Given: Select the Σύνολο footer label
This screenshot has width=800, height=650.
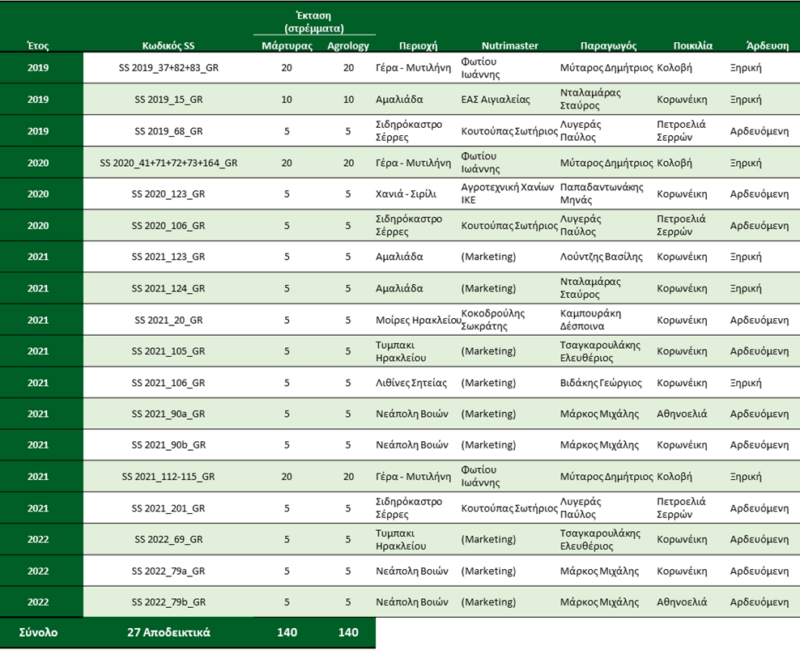Looking at the screenshot, I should pyautogui.click(x=38, y=633).
